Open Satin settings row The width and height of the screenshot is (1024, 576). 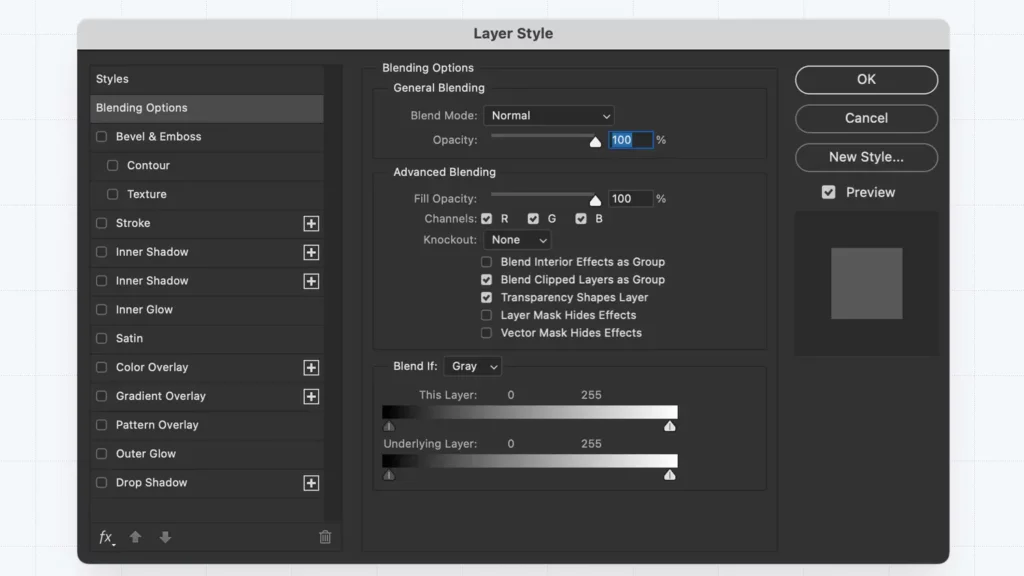[x=206, y=338]
